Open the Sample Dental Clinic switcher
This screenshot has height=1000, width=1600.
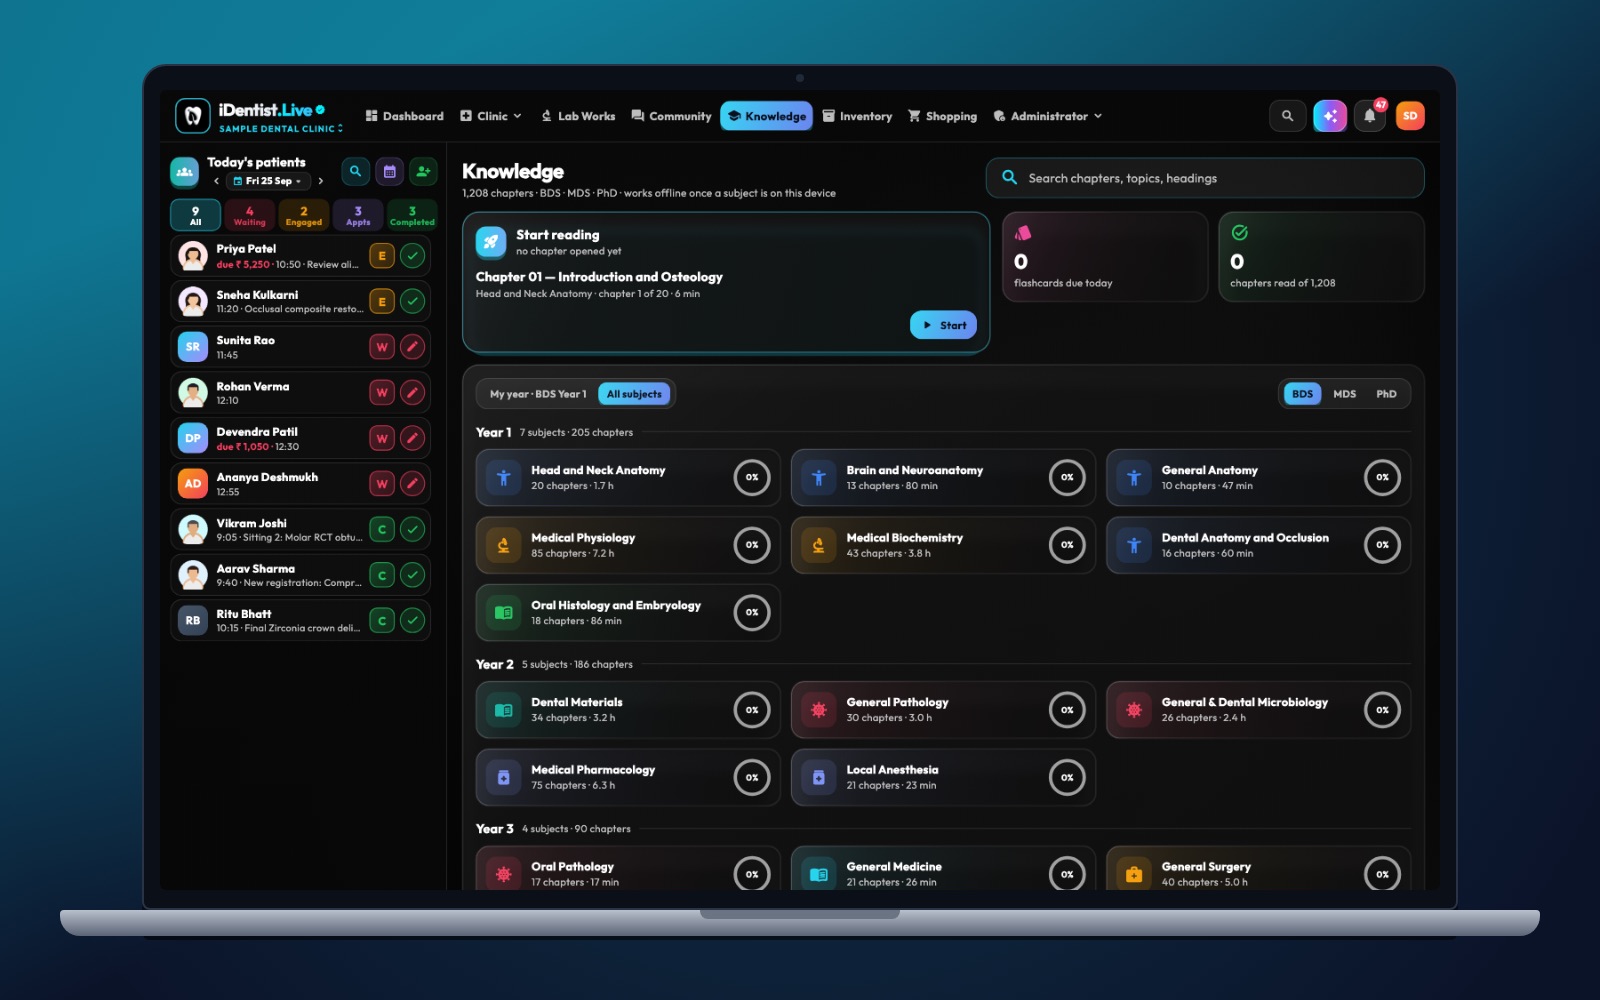(x=281, y=129)
